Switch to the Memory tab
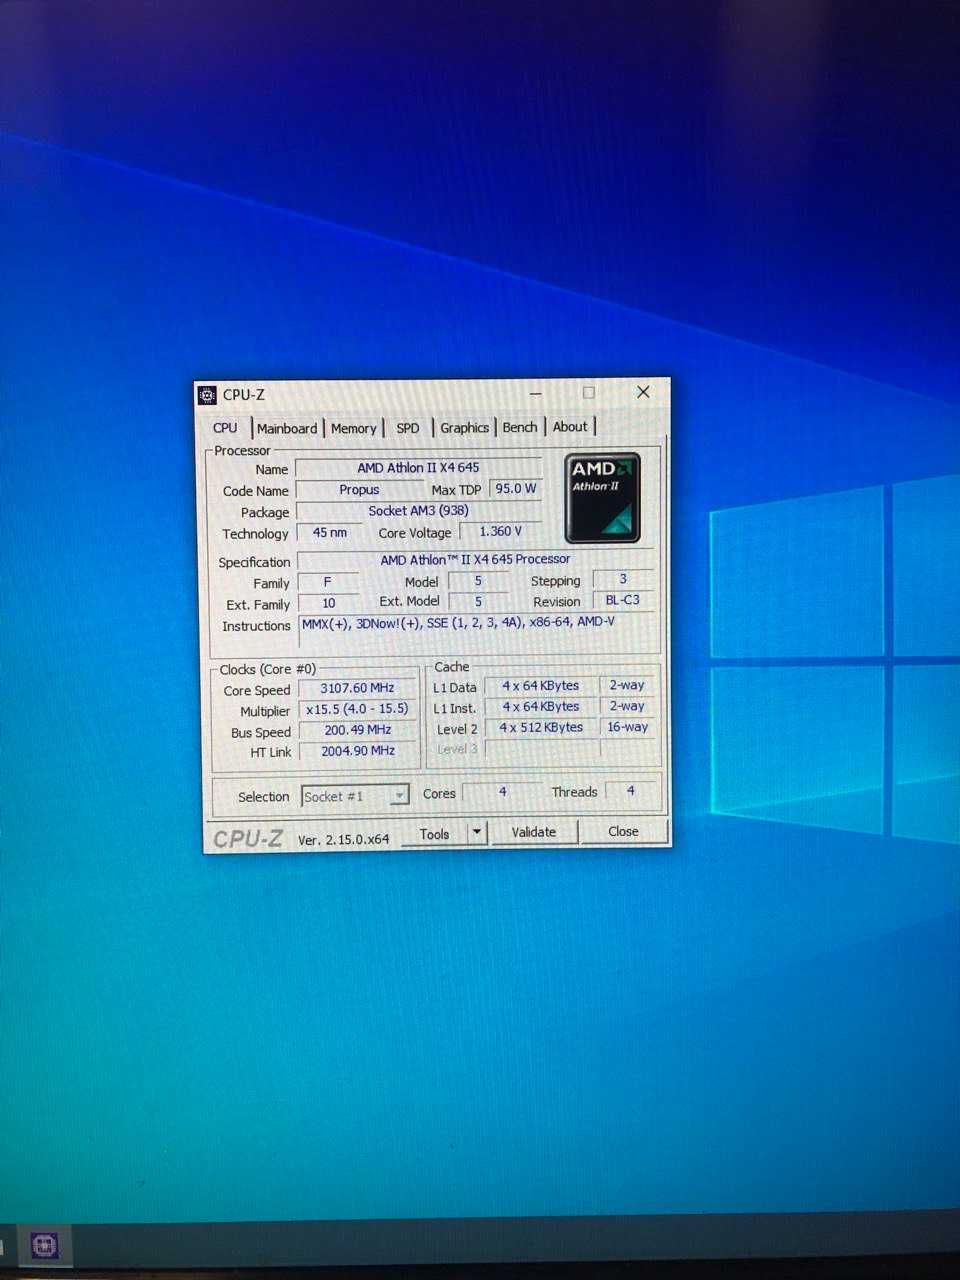The height and width of the screenshot is (1280, 960). coord(354,428)
